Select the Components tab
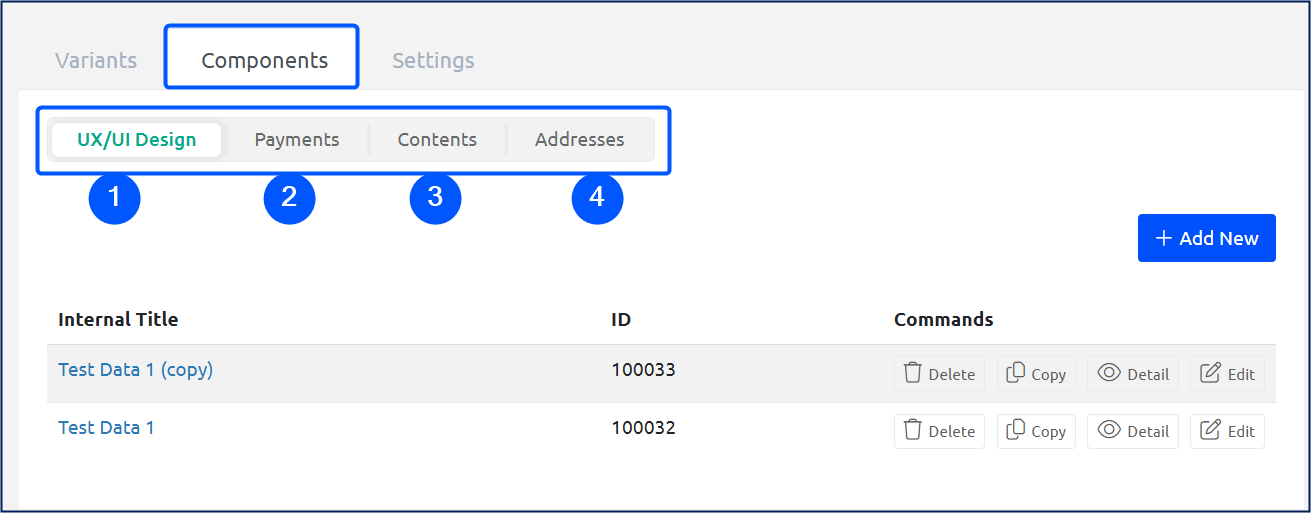1311x513 pixels. tap(264, 60)
